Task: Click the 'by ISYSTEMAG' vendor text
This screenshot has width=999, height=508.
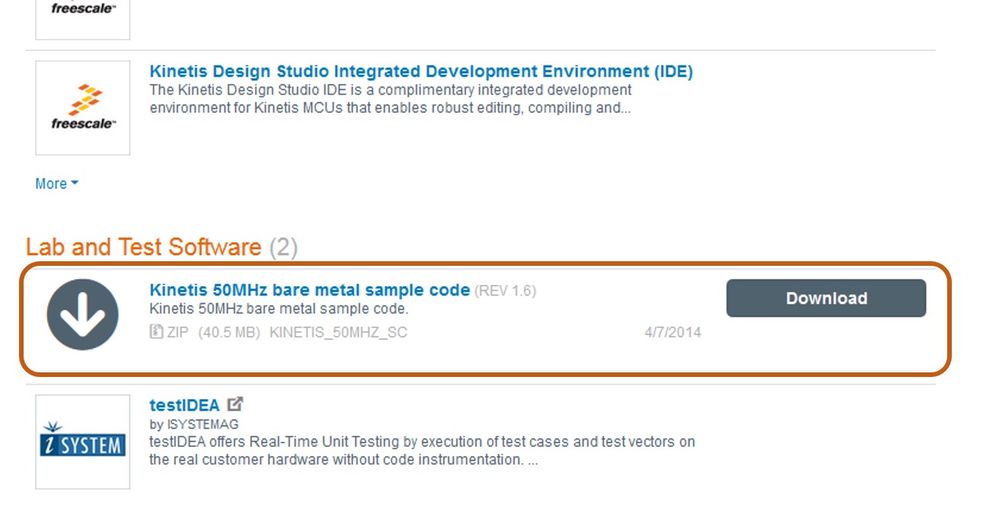Action: tap(193, 424)
